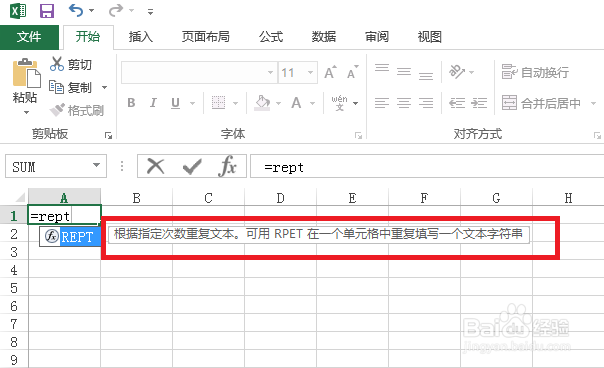The image size is (604, 368).
Task: Click 格式刷 (Format Painter)
Action: coord(77,111)
